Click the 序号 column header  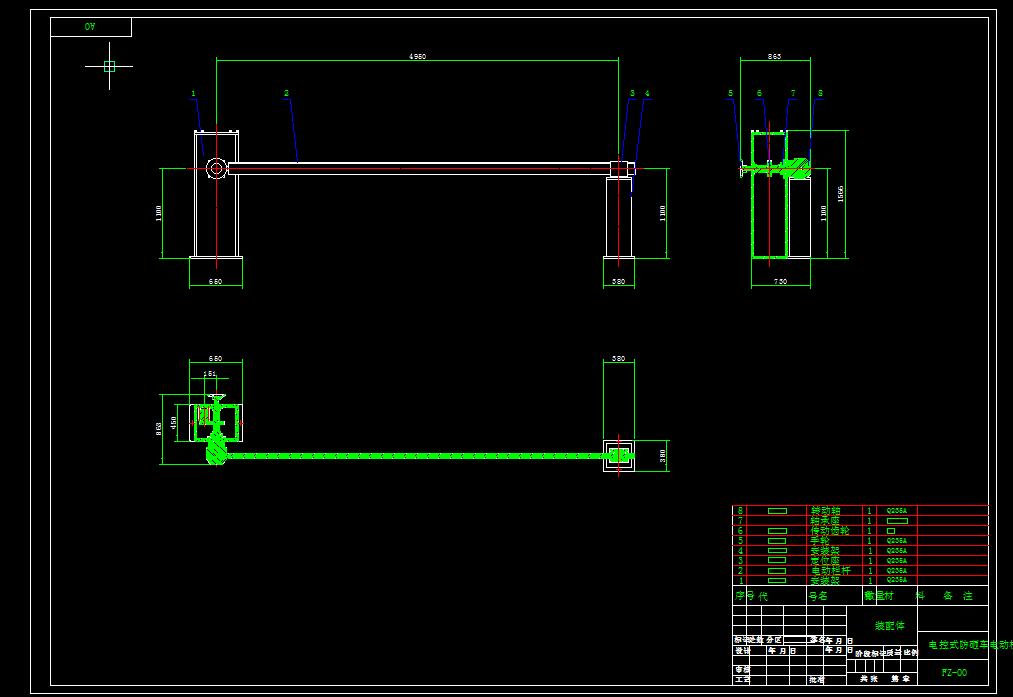(x=746, y=596)
